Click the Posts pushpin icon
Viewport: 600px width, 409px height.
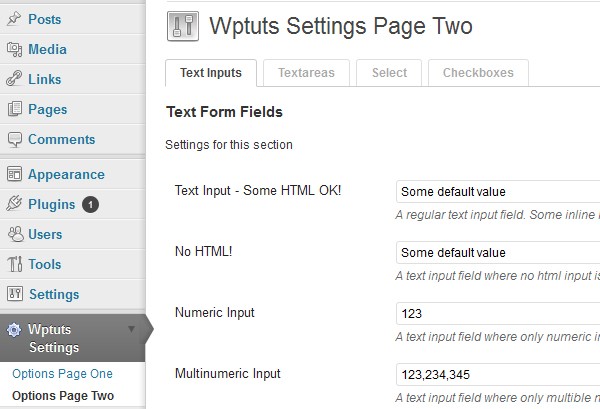(14, 18)
